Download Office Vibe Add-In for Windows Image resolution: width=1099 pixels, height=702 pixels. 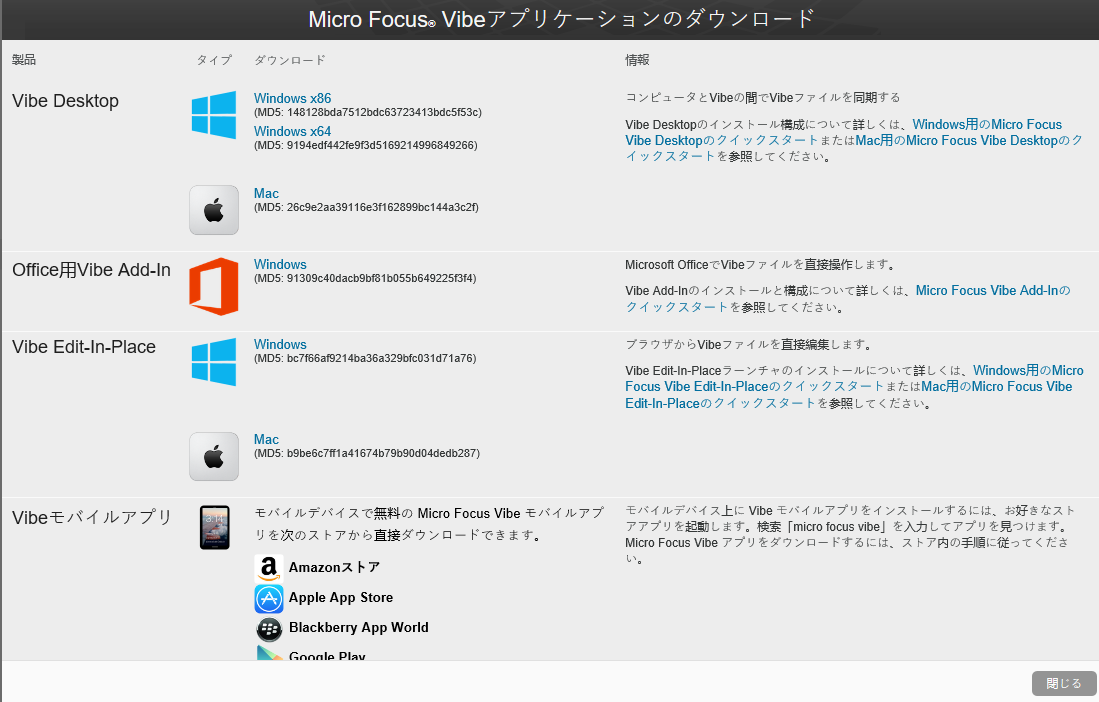coord(280,264)
